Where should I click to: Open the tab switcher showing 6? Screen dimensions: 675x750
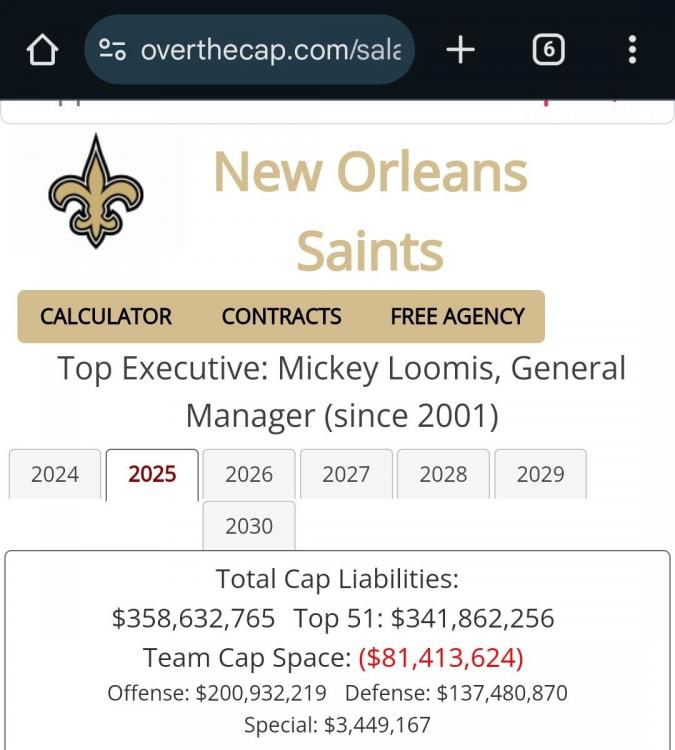click(x=548, y=50)
